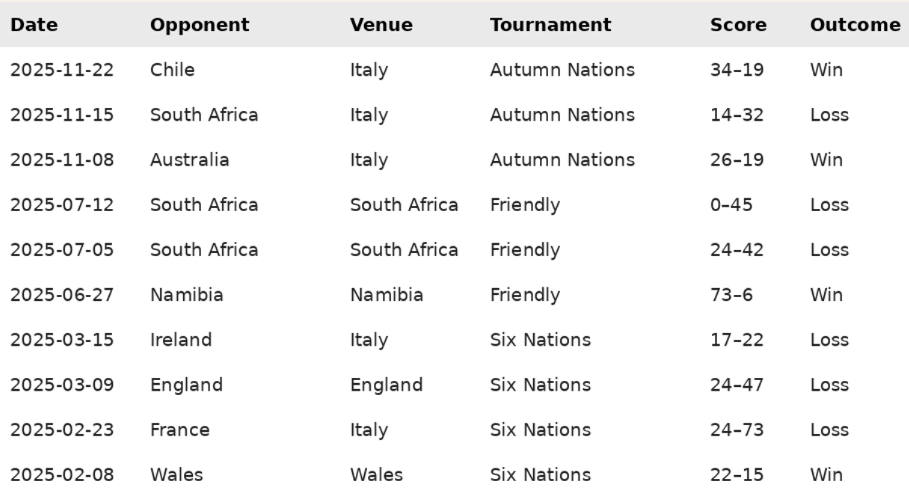Select the 2025-02-08 date cell

[x=61, y=475]
